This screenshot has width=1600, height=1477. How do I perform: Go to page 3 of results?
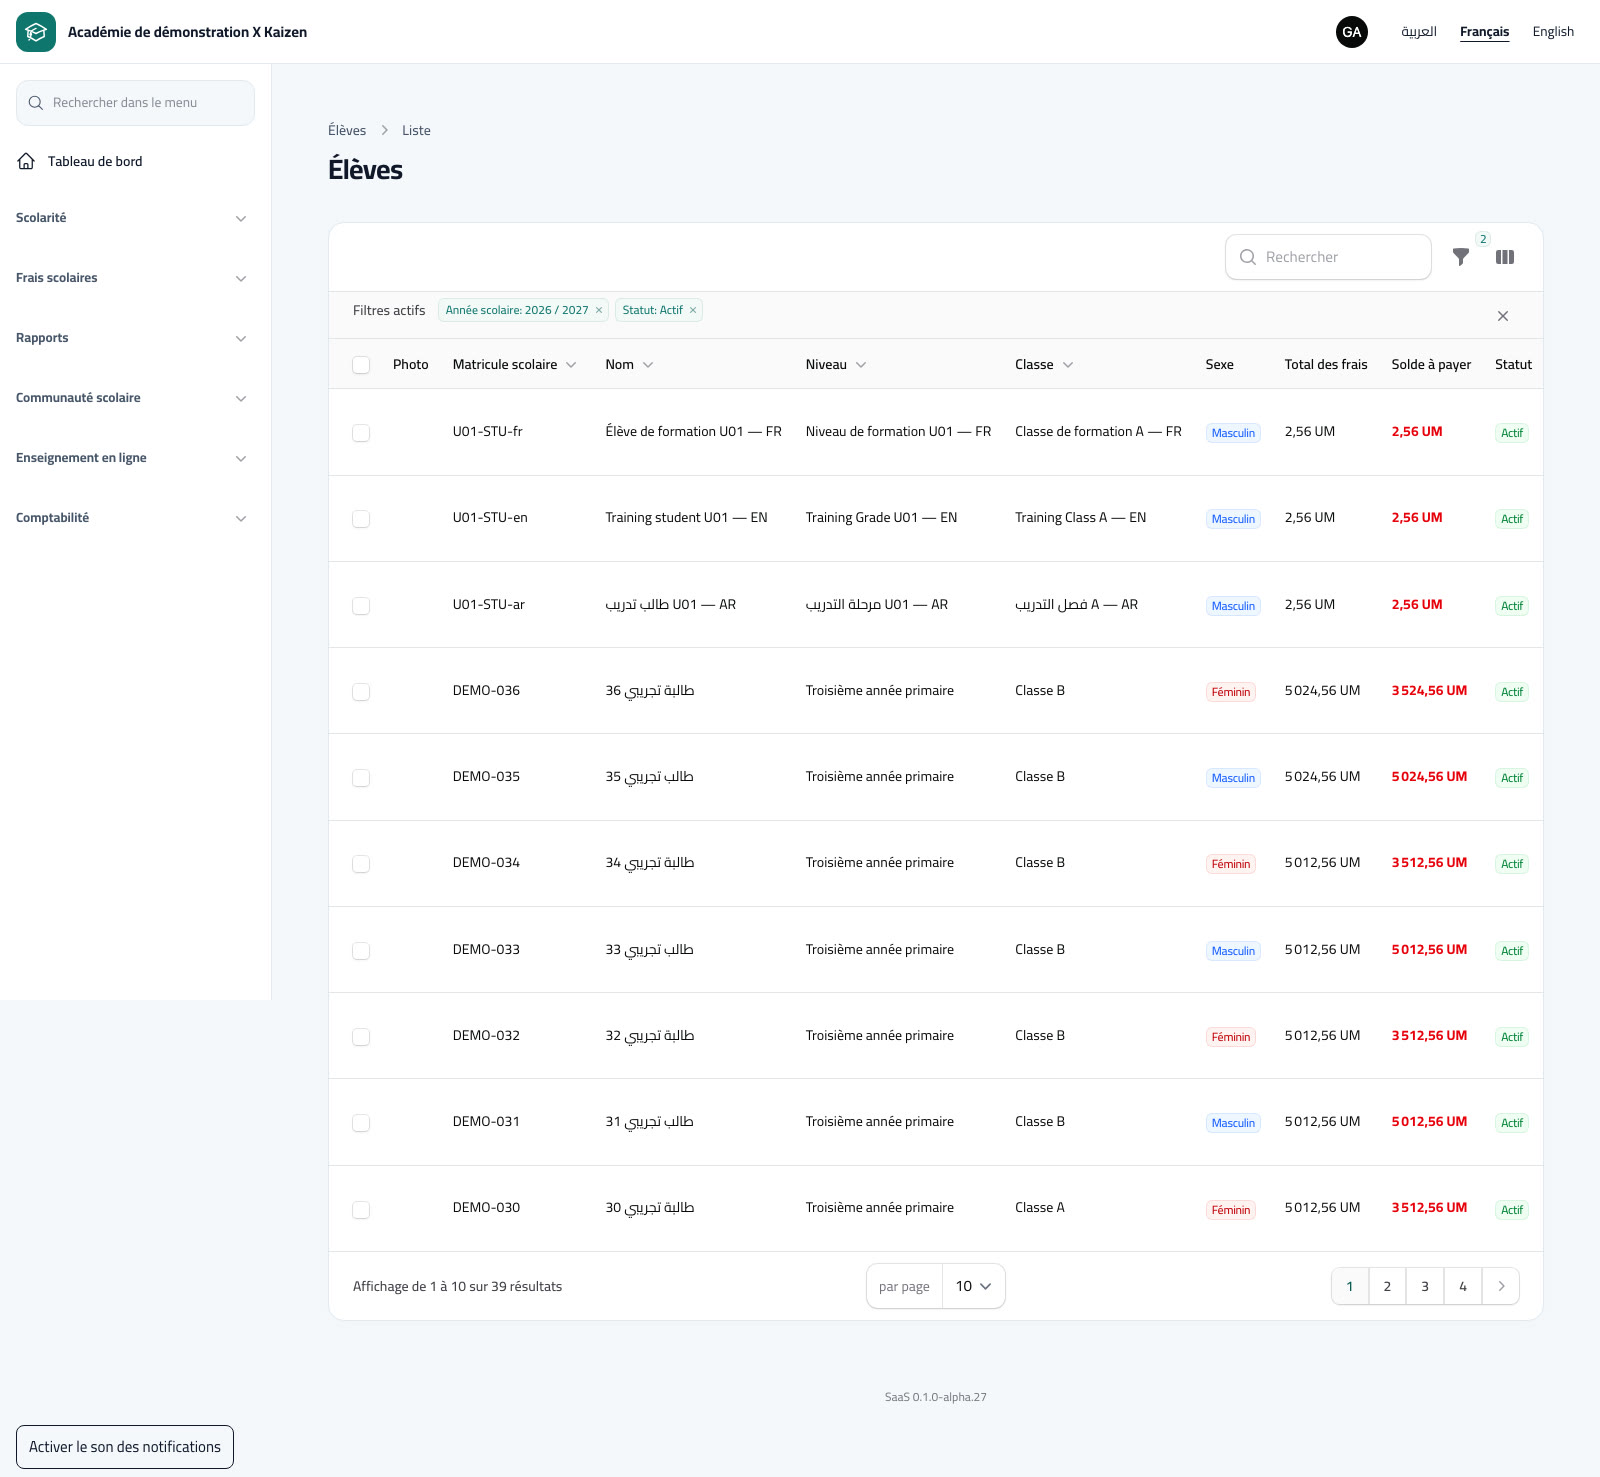tap(1425, 1286)
